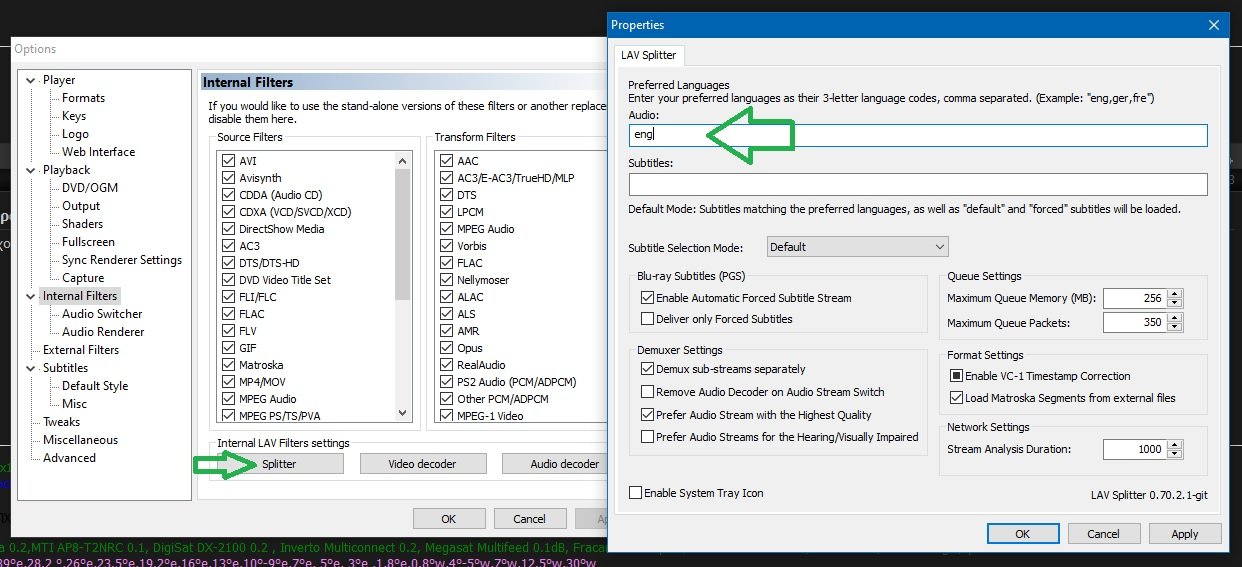Open Sync Renderer Settings

[122, 260]
